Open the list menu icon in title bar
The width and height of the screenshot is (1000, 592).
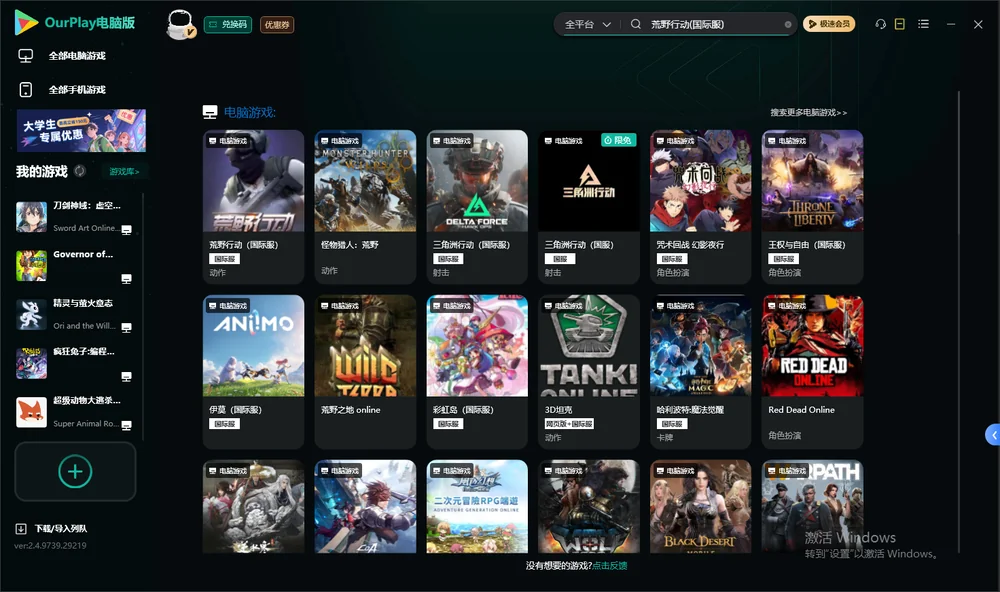click(x=923, y=24)
